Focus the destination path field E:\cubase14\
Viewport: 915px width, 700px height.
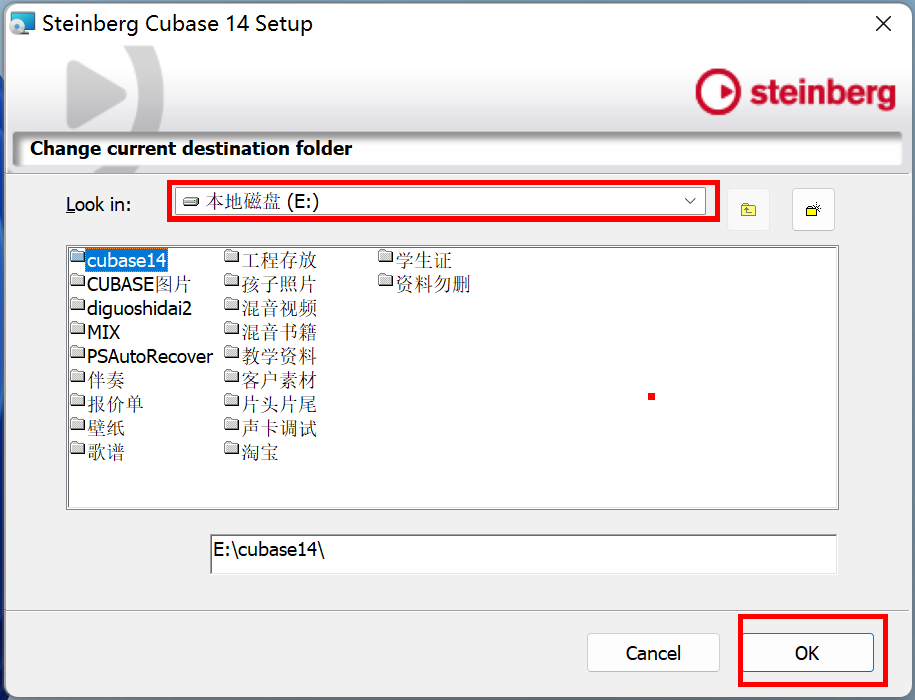point(523,554)
